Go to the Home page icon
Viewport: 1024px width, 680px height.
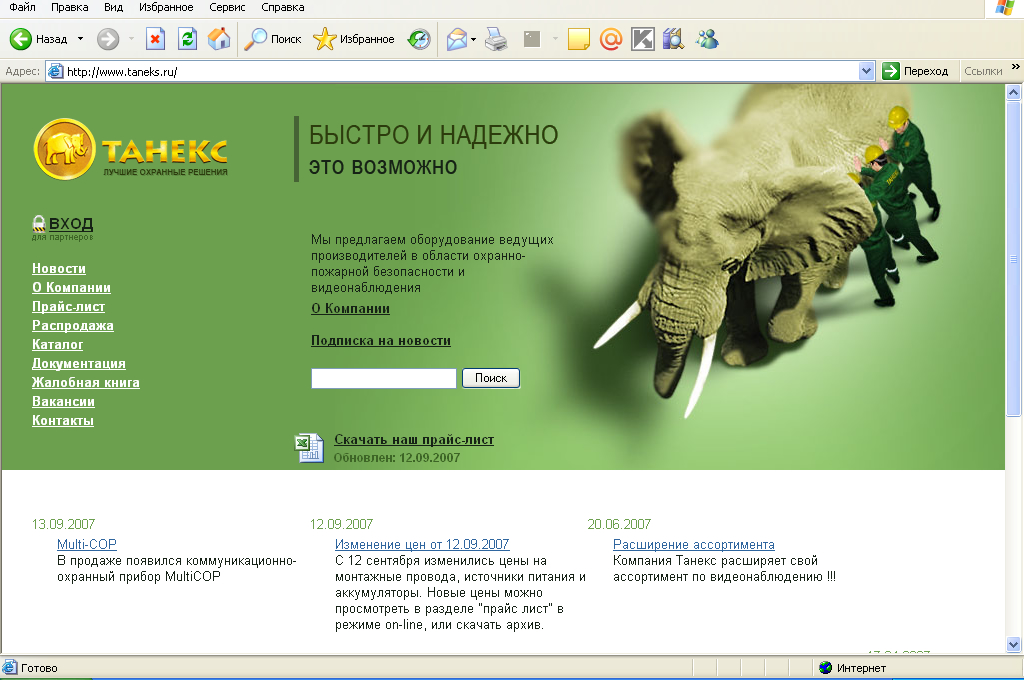coord(219,39)
